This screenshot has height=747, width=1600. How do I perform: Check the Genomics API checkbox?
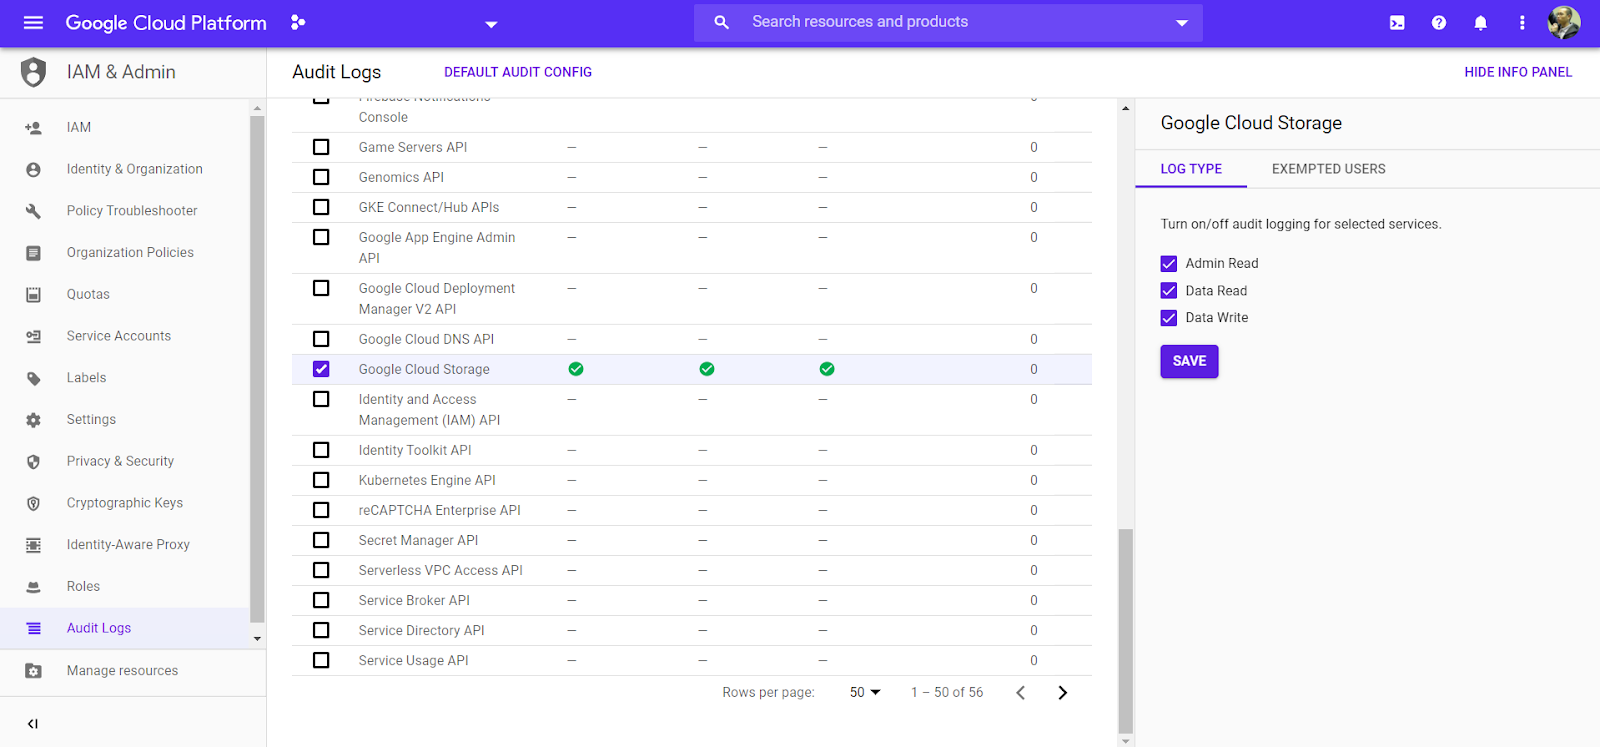321,177
